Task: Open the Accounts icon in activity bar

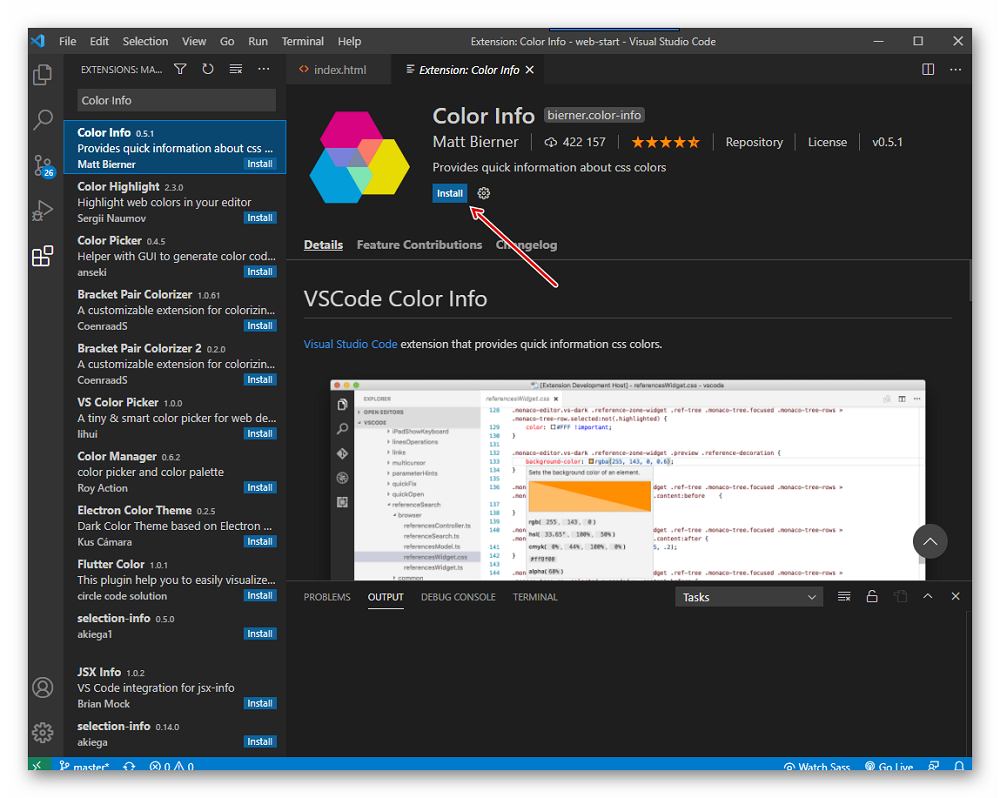Action: tap(43, 687)
